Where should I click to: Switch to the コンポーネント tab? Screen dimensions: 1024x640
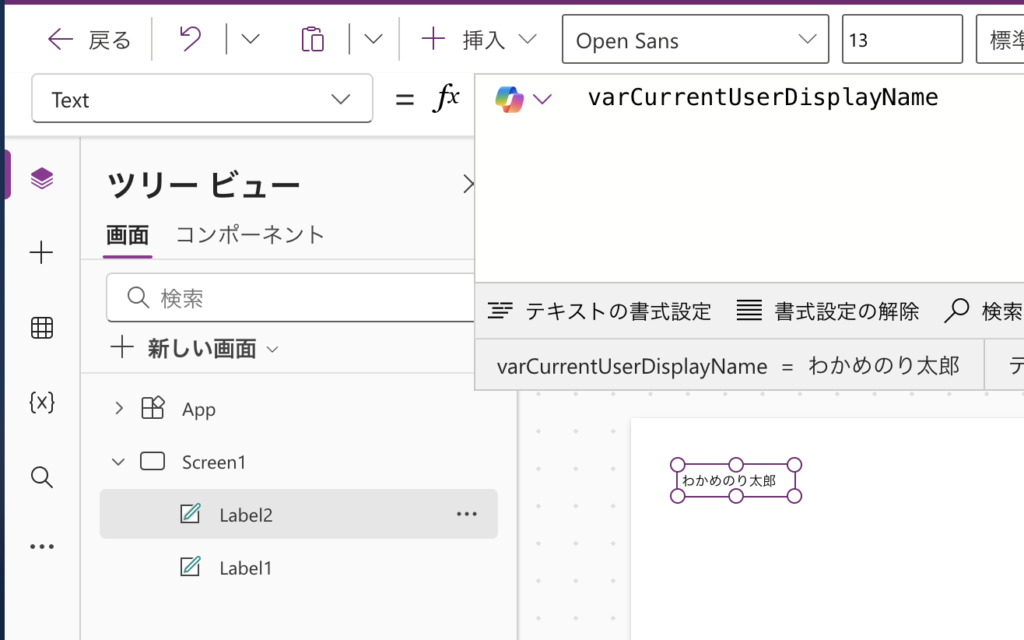coord(250,235)
